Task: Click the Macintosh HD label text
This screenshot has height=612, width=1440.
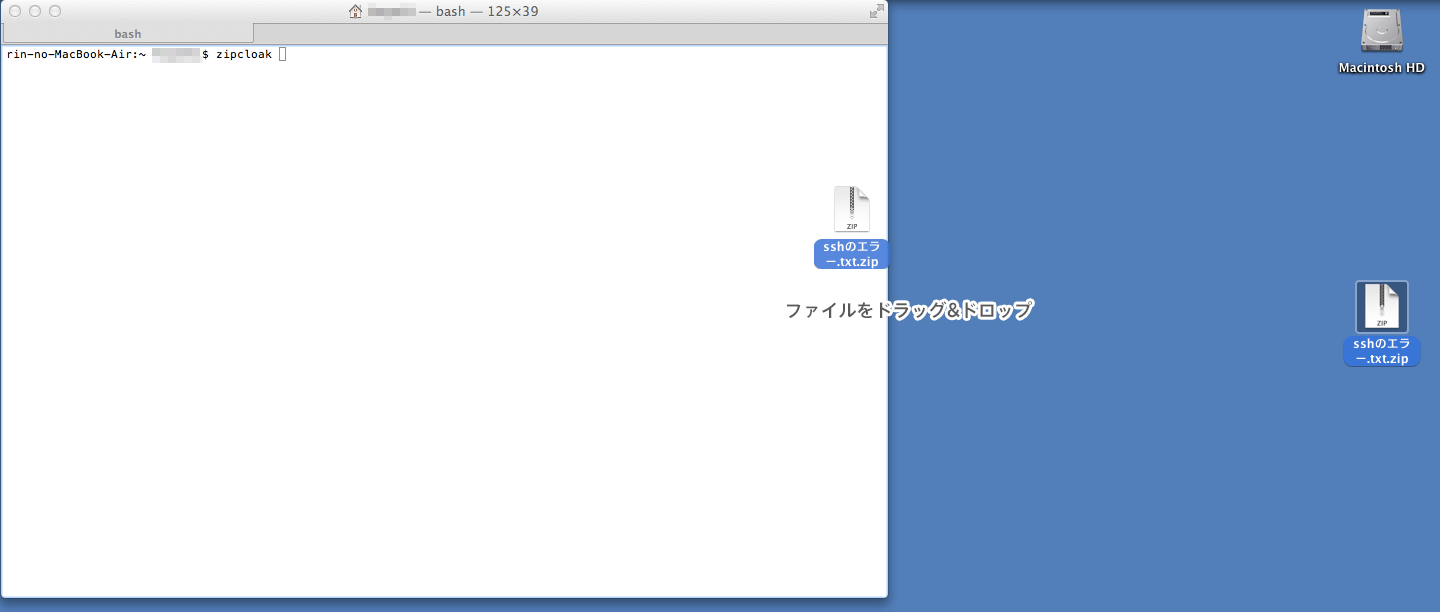Action: [x=1381, y=68]
